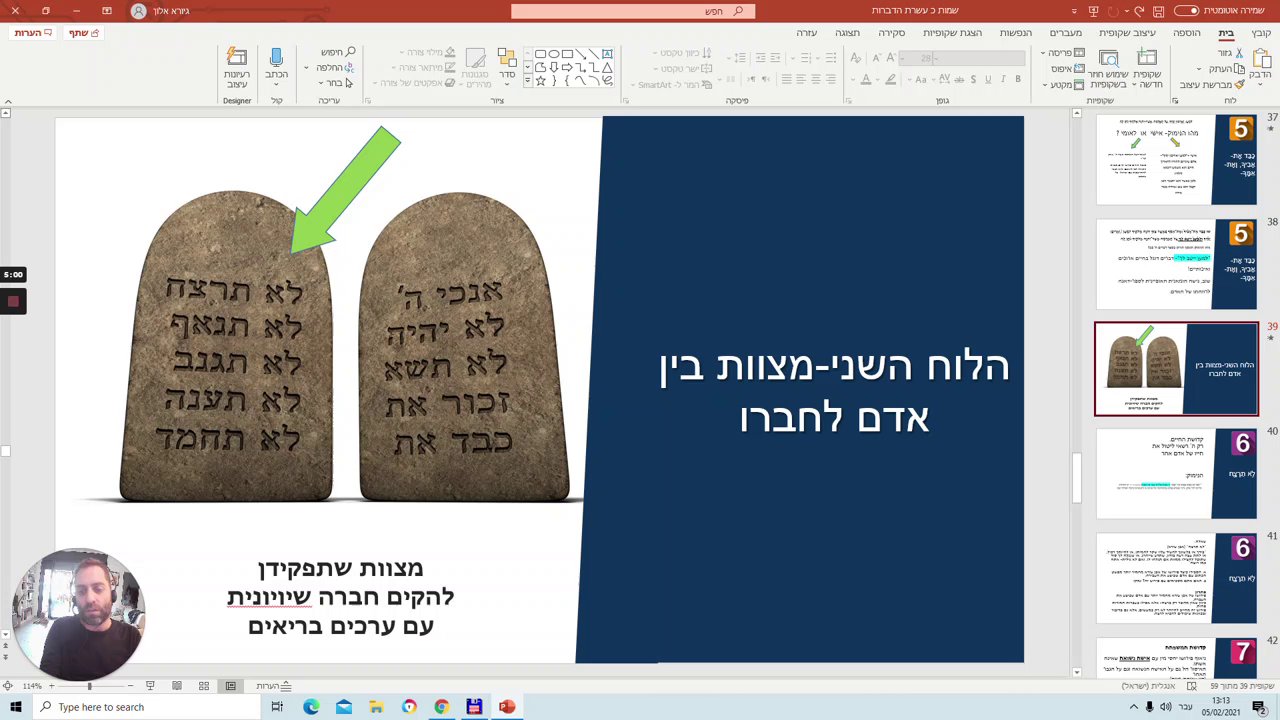Open the Design (עיצוב שקופית) tab
This screenshot has height=720, width=1280.
click(x=1128, y=33)
